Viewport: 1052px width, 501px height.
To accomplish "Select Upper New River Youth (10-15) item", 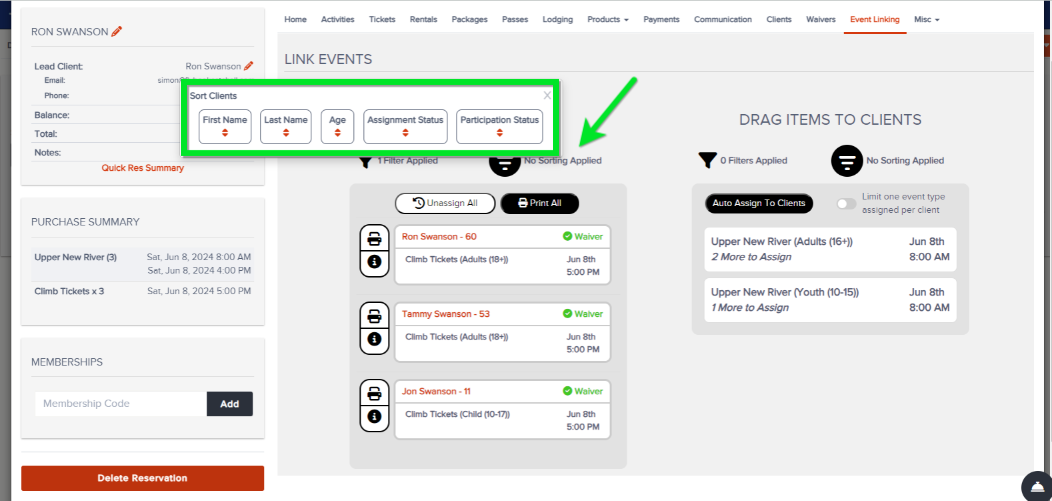I will pyautogui.click(x=830, y=300).
